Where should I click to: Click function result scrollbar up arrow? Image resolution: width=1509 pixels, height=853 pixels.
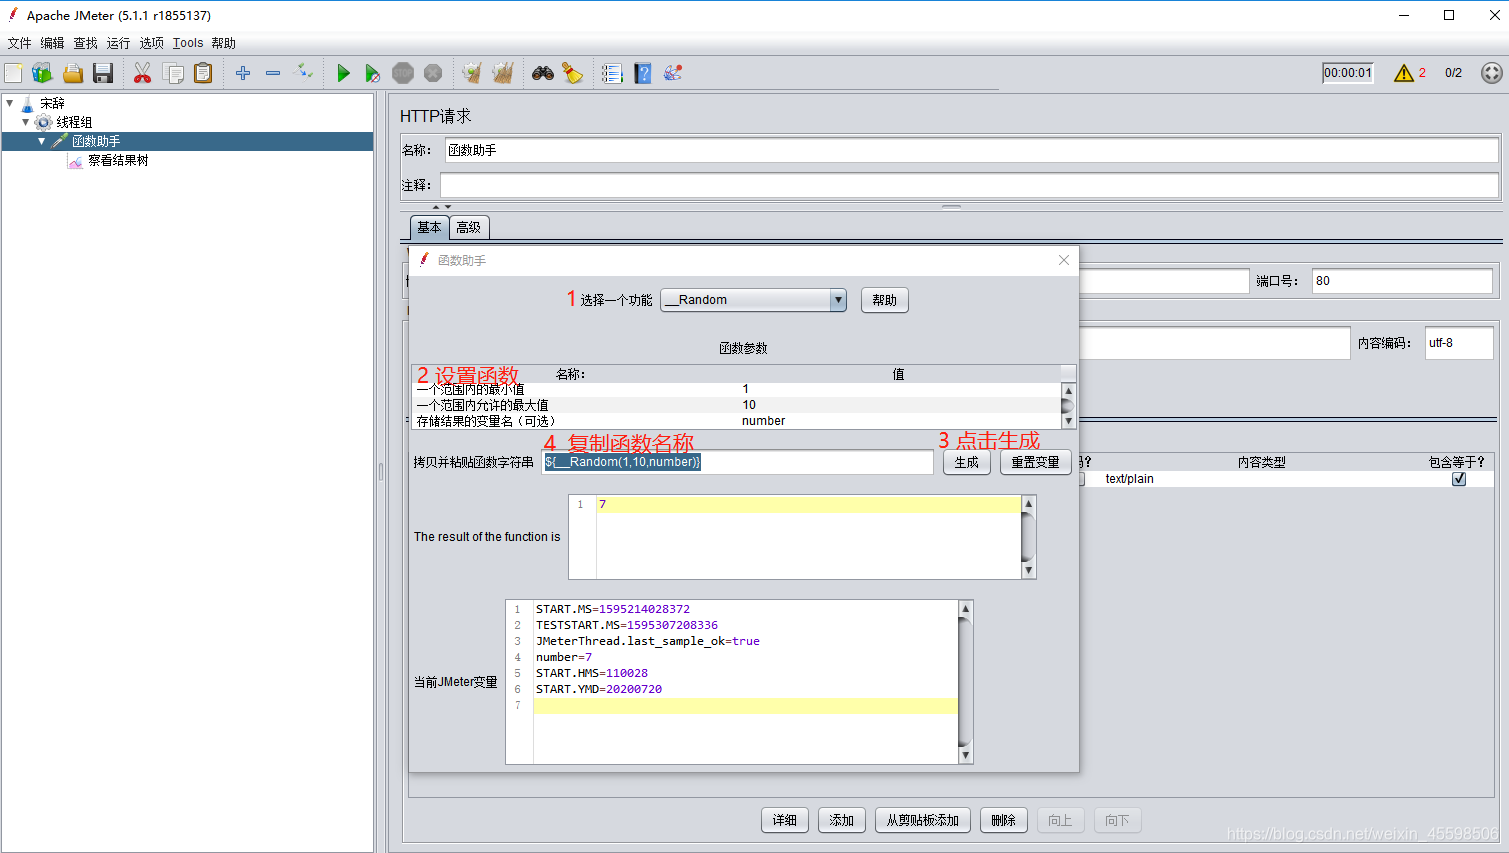(1028, 504)
